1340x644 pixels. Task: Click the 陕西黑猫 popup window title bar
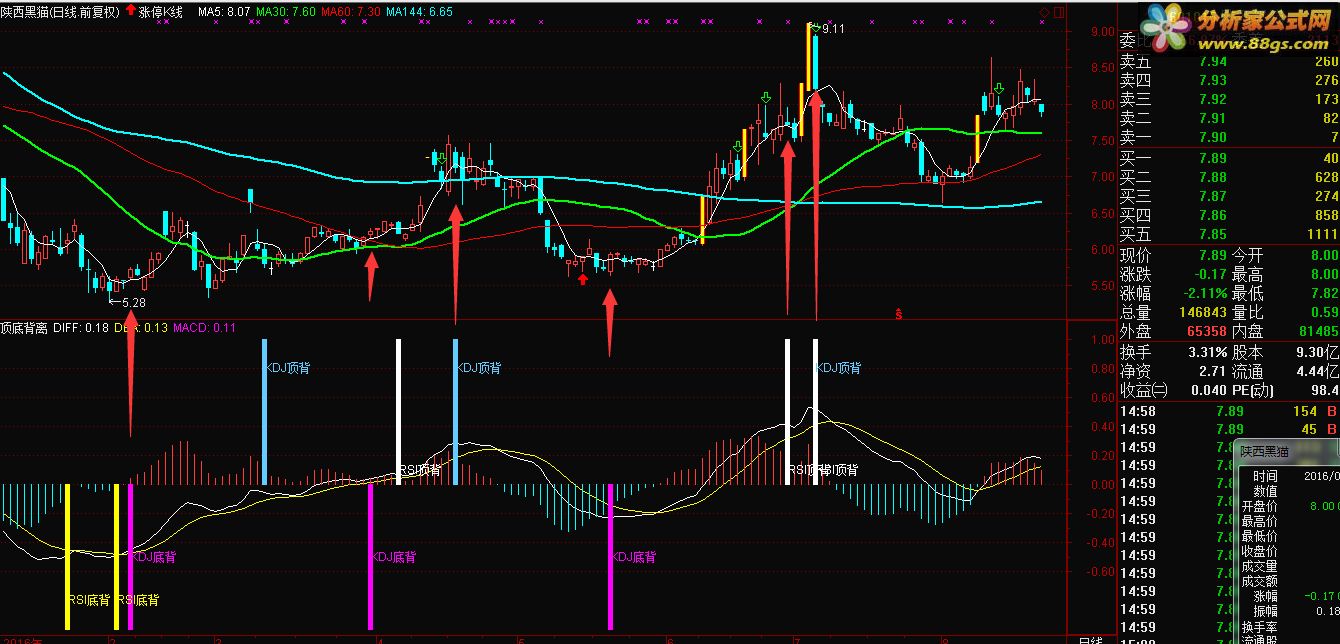click(1288, 451)
